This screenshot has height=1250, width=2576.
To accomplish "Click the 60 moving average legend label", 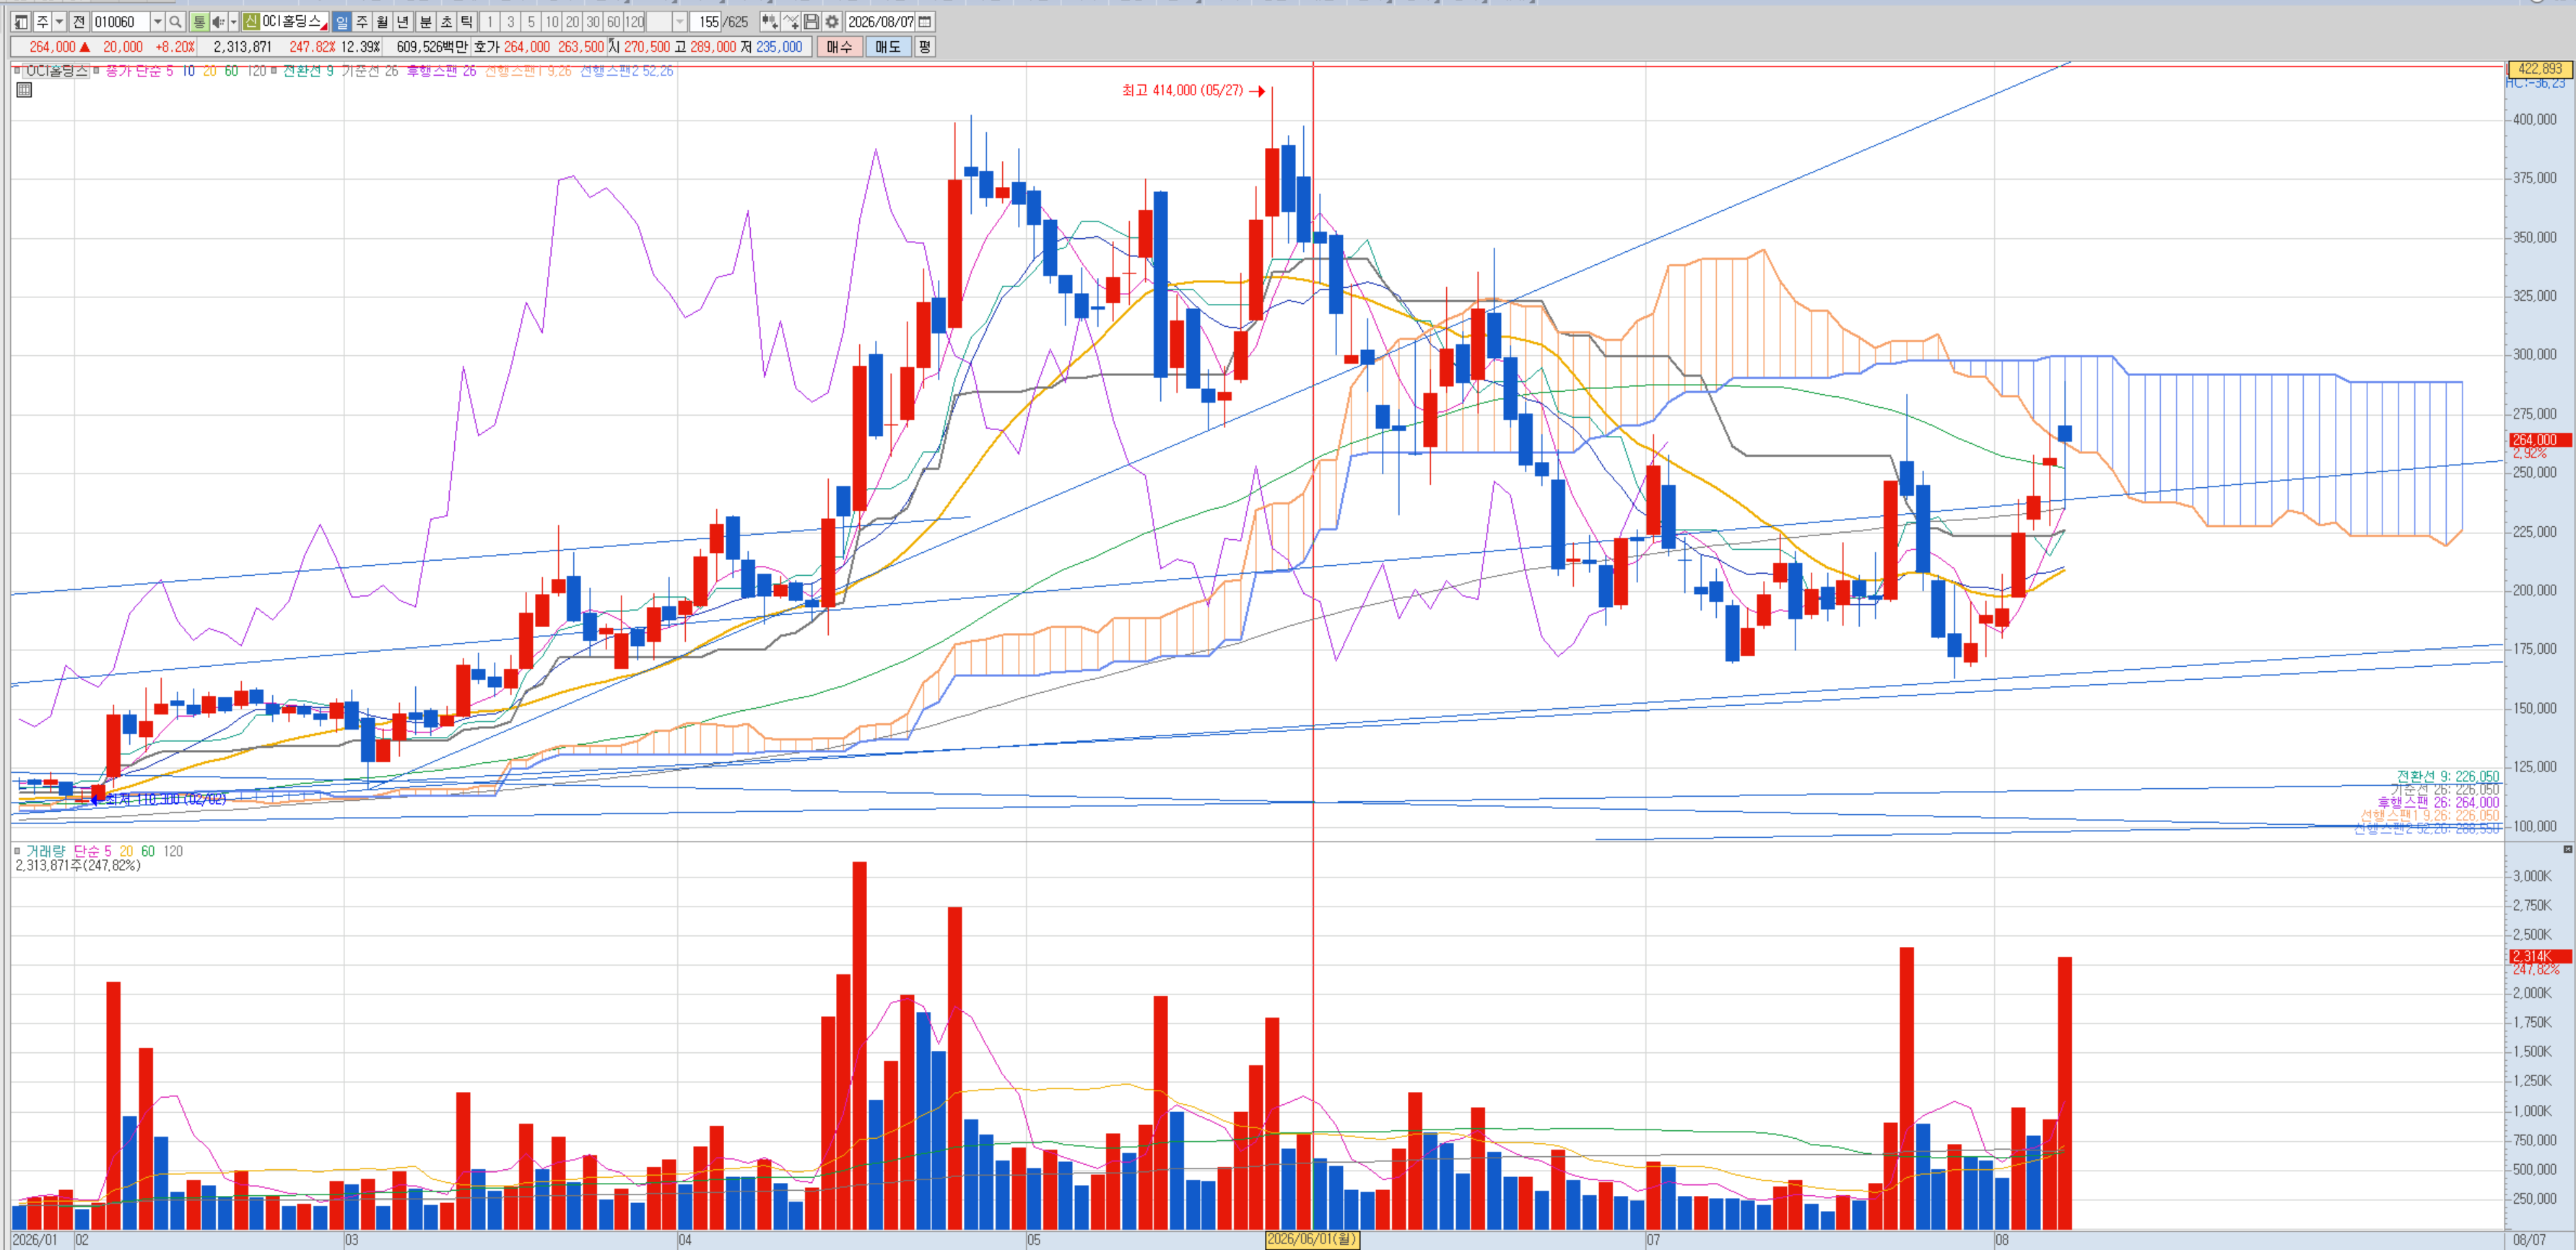I will (231, 71).
